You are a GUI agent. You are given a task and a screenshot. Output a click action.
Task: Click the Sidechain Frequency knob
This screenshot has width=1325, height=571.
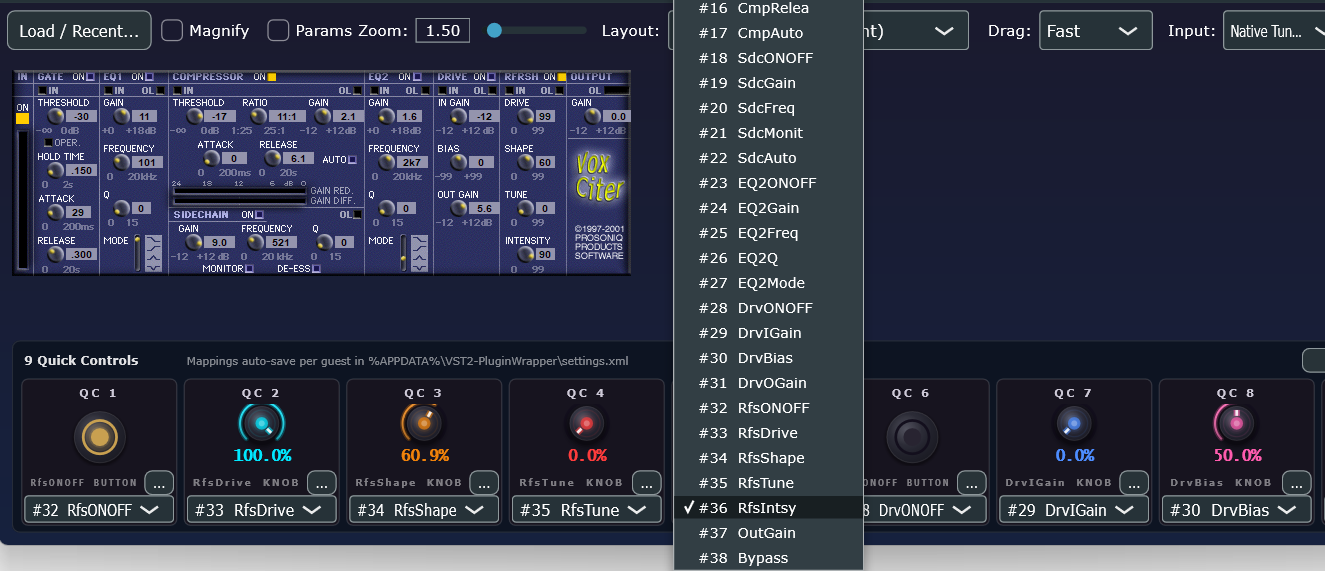[x=255, y=242]
